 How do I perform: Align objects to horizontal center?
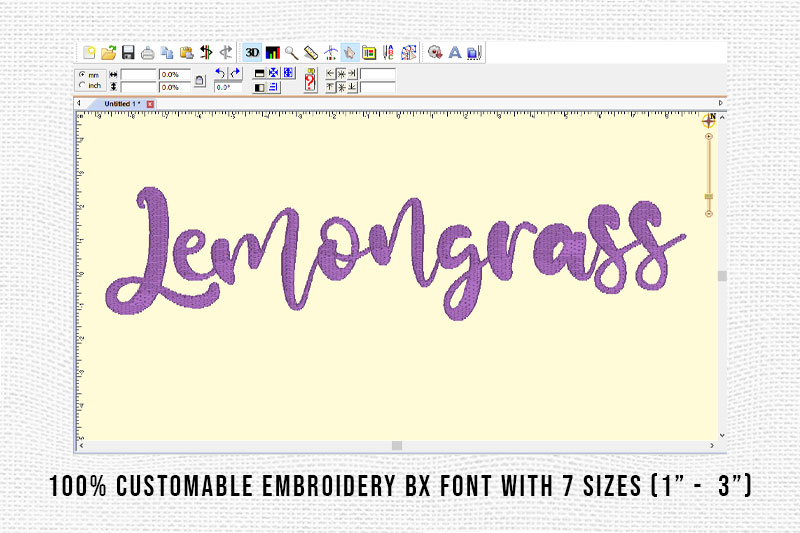pyautogui.click(x=341, y=74)
